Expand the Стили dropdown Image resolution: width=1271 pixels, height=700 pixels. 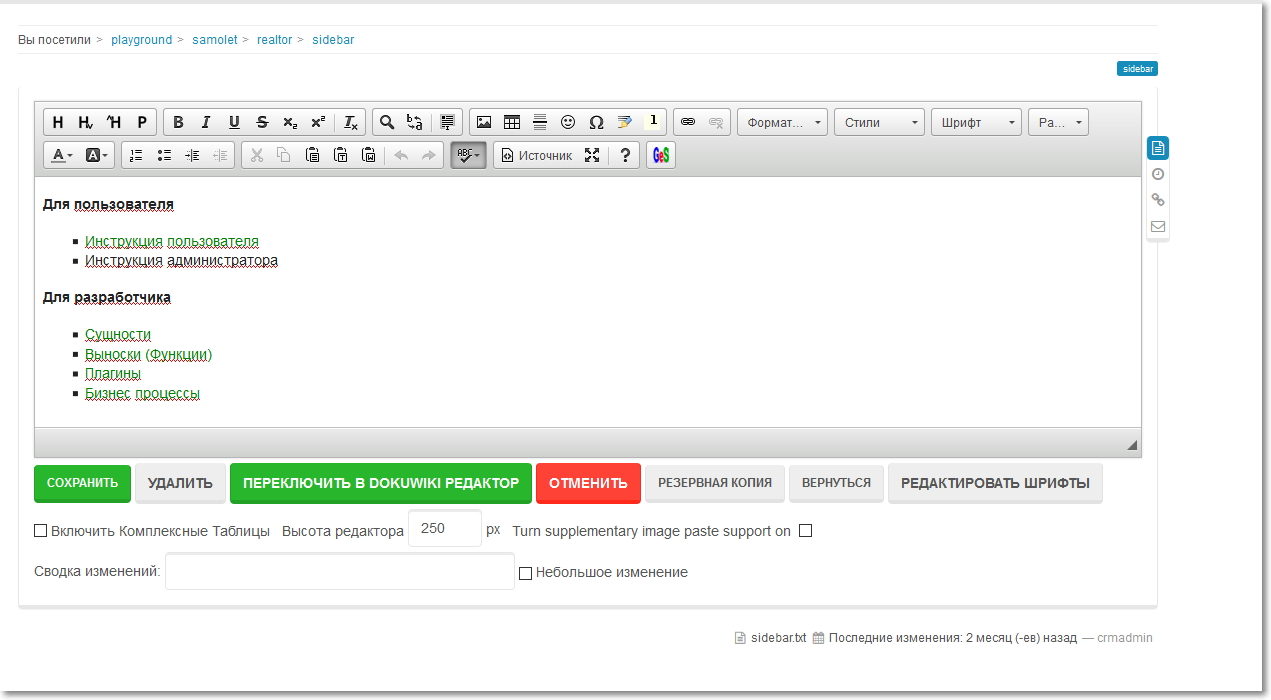[880, 122]
